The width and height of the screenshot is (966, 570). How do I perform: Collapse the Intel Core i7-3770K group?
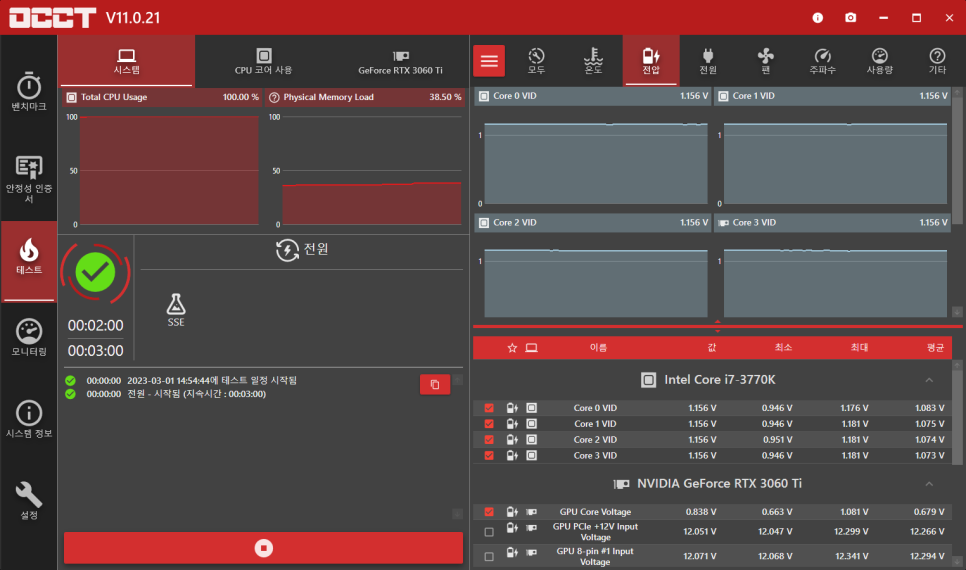pyautogui.click(x=929, y=380)
